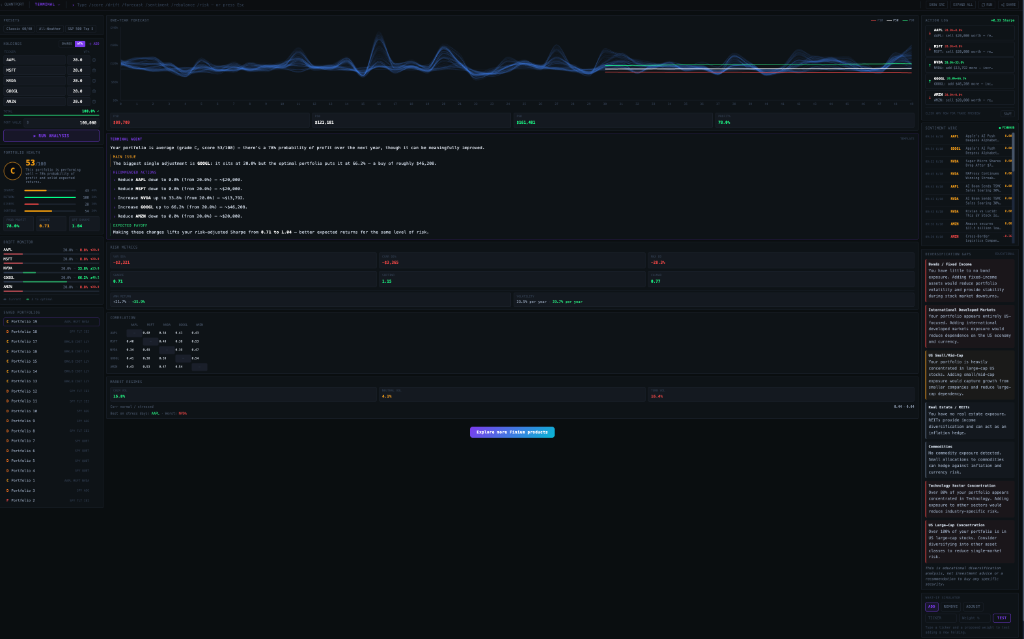
Task: Click the International Developed Markets card
Action: [969, 326]
